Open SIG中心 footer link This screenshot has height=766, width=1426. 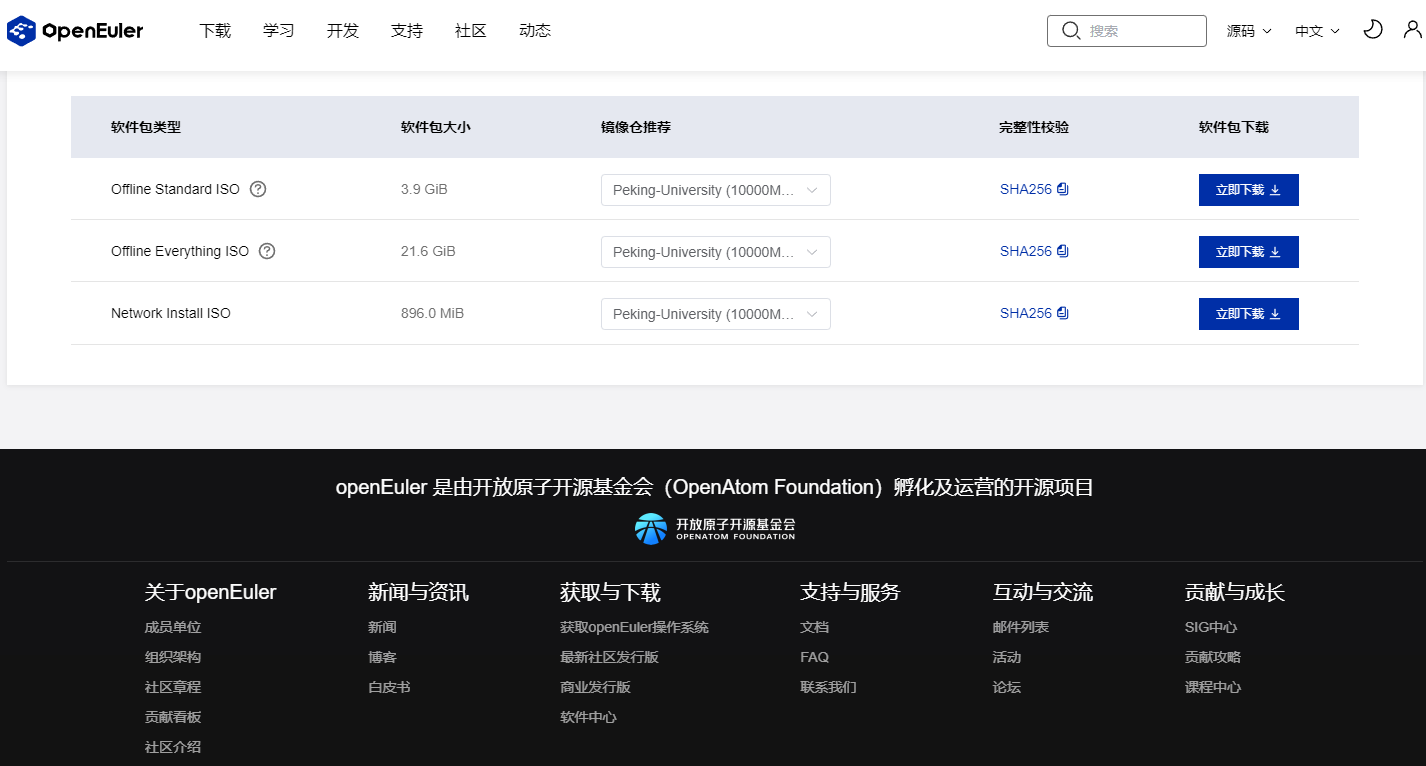pyautogui.click(x=1211, y=627)
